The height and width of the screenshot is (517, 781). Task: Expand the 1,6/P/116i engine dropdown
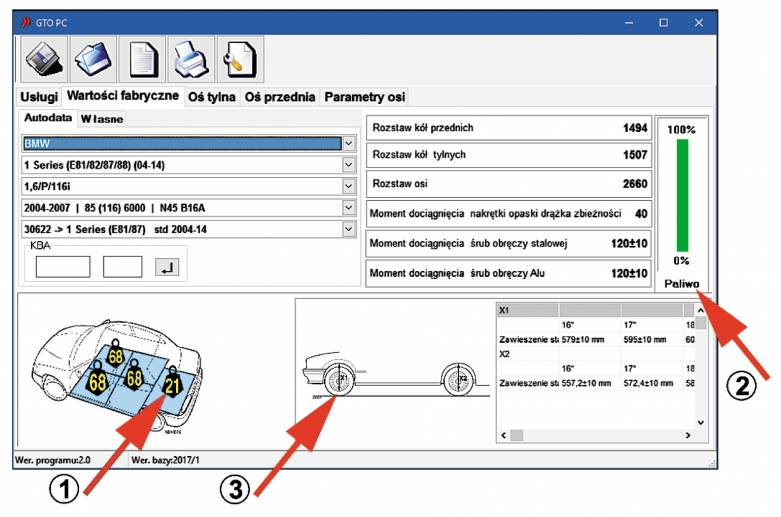pos(348,186)
